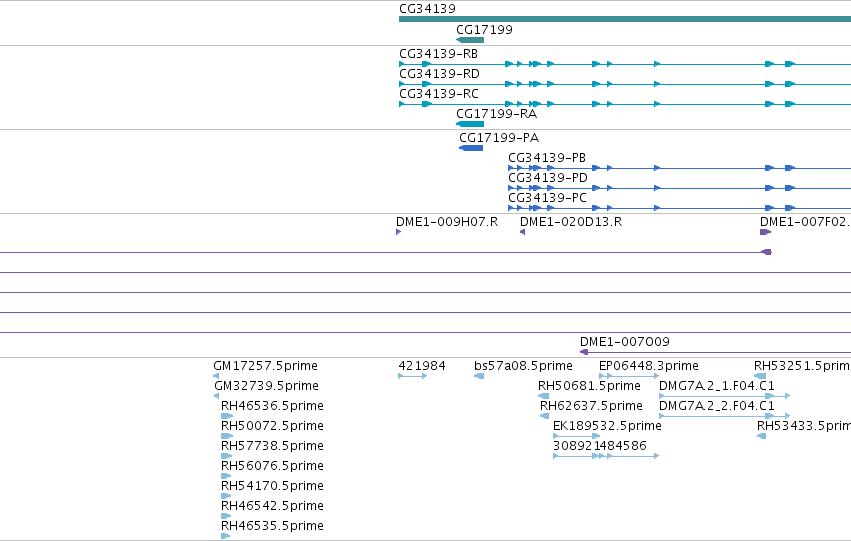This screenshot has width=851, height=541.
Task: Select the DME1-020D13.R label text
Action: pos(571,222)
